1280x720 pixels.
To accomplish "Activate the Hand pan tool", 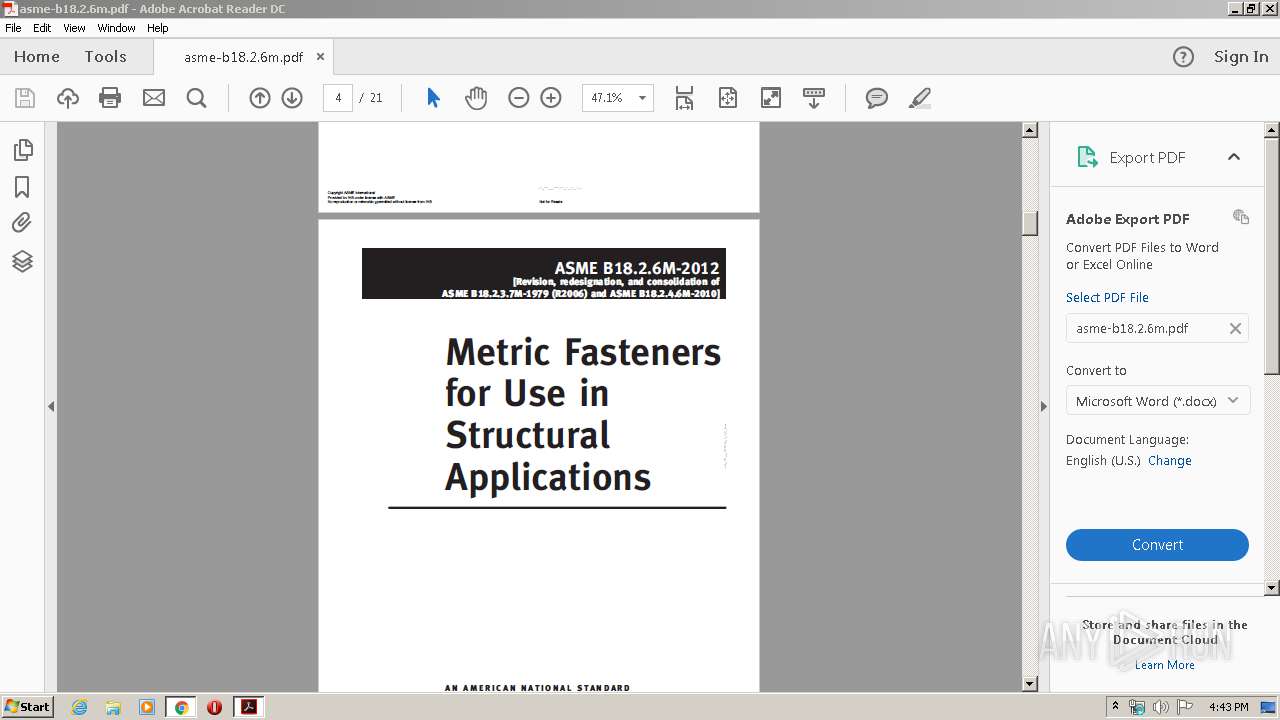I will 476,98.
